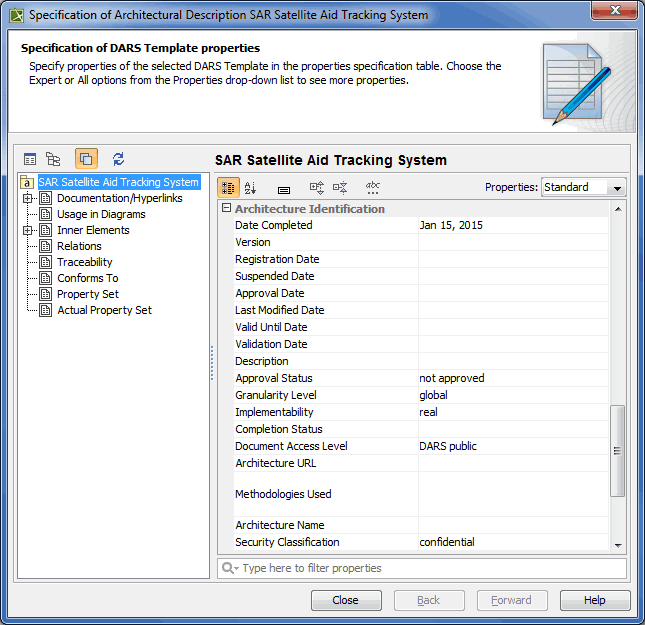Click the refresh arrows icon above the tree
This screenshot has height=625, width=645.
pyautogui.click(x=118, y=159)
